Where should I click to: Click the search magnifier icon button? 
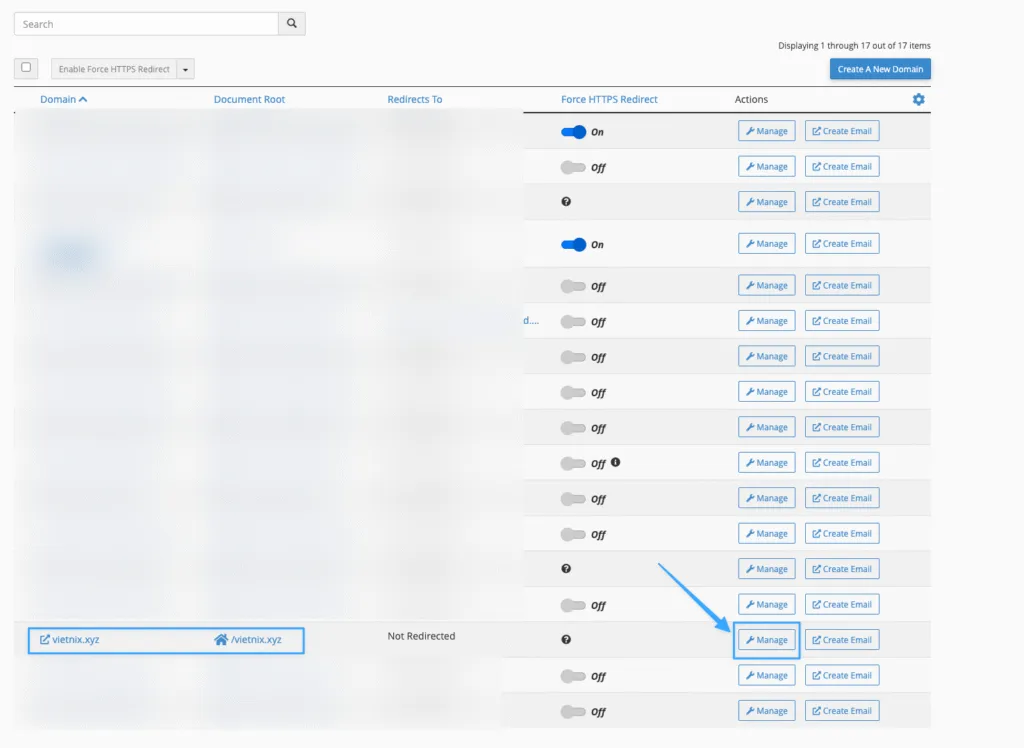pyautogui.click(x=292, y=24)
